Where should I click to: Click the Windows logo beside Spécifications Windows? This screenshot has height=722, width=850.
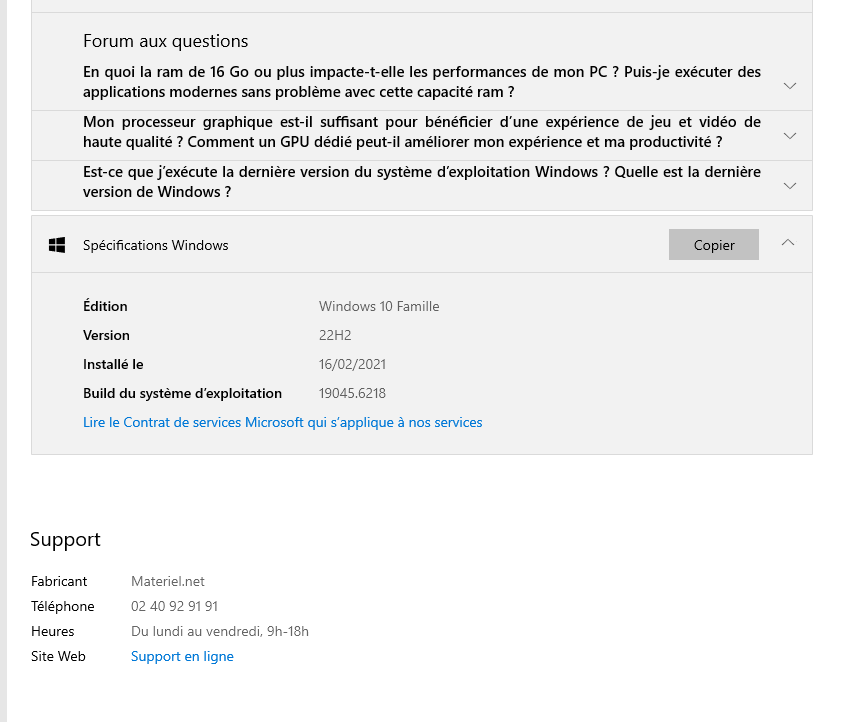click(57, 245)
